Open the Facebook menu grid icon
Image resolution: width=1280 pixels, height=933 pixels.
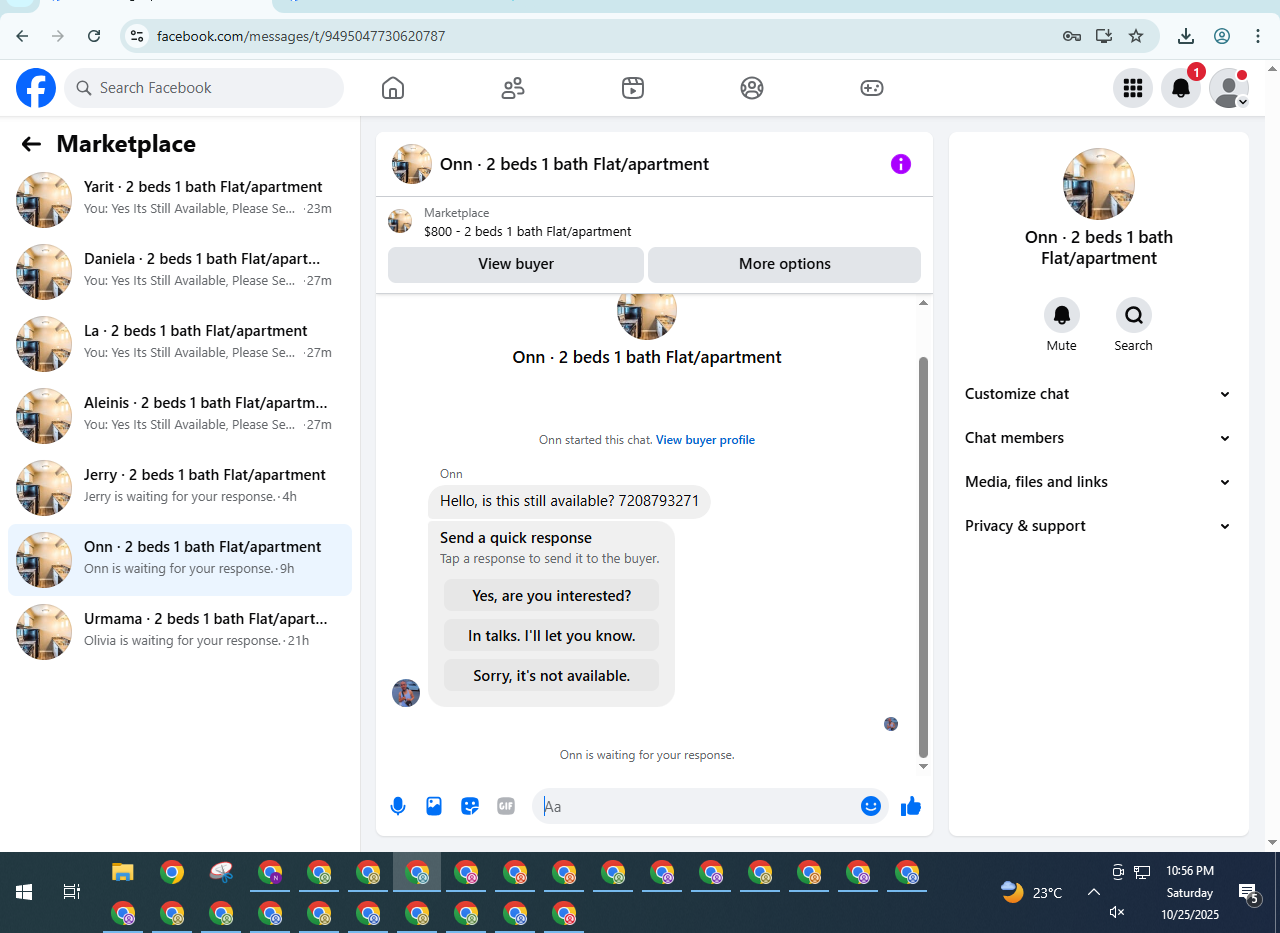[1133, 88]
